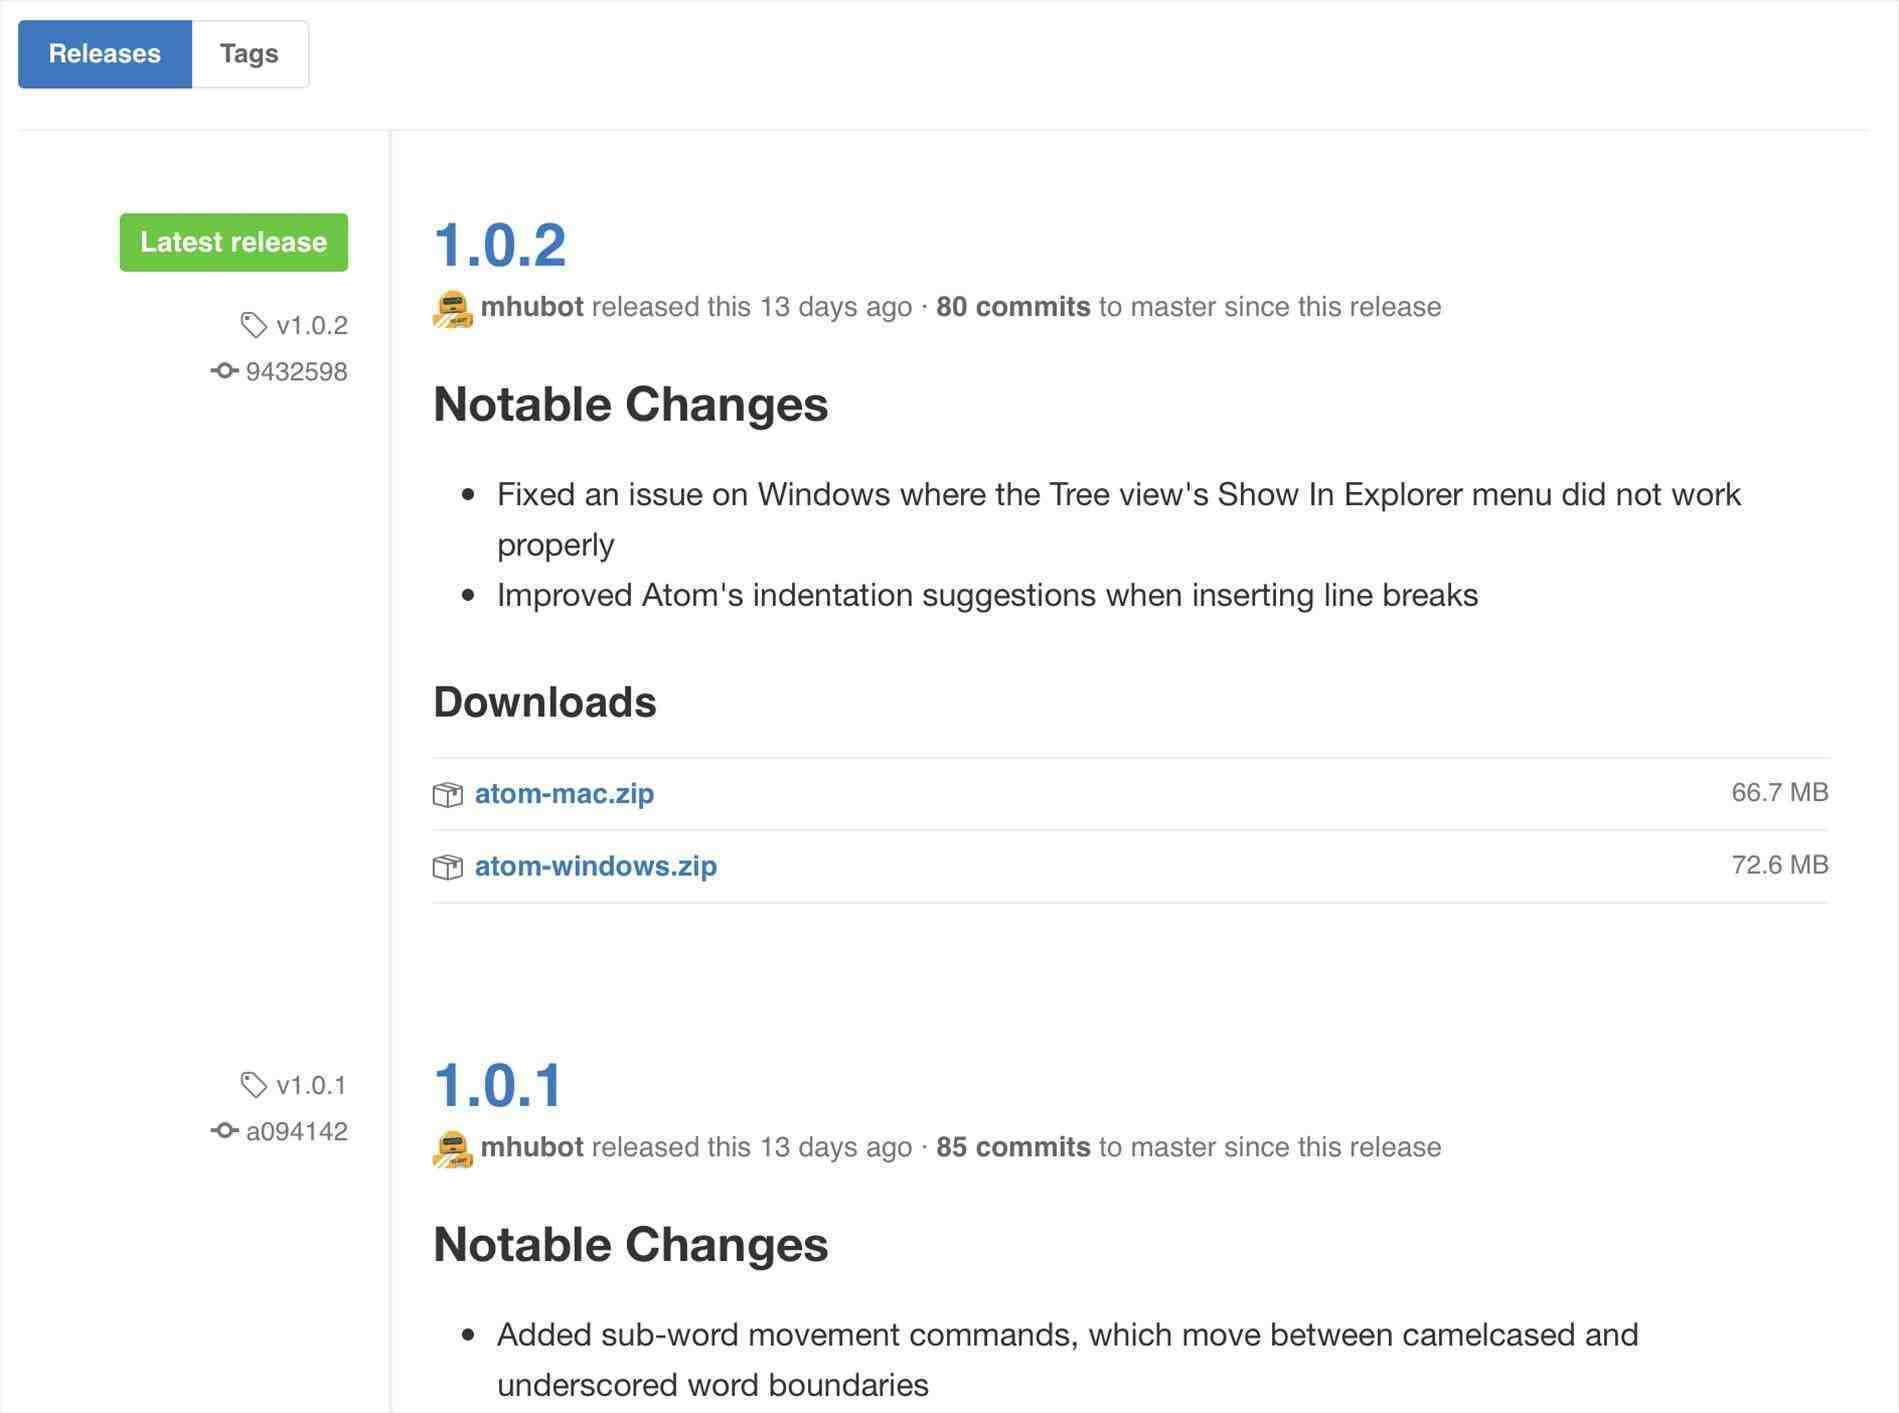Click the Latest release badge
This screenshot has width=1899, height=1413.
point(234,242)
